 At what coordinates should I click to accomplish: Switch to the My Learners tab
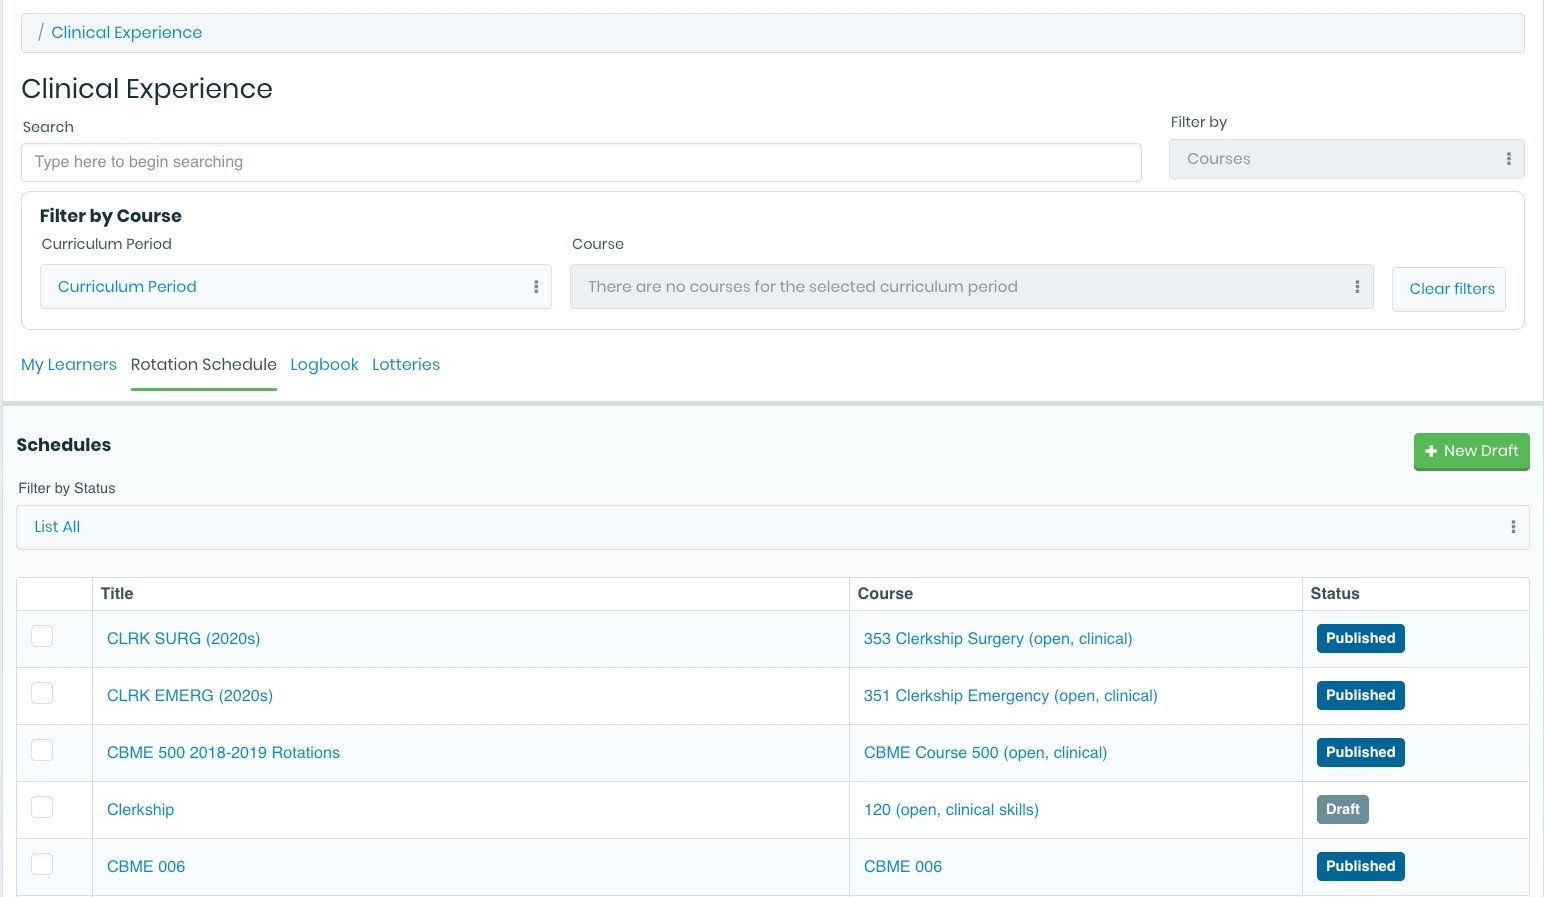[69, 365]
